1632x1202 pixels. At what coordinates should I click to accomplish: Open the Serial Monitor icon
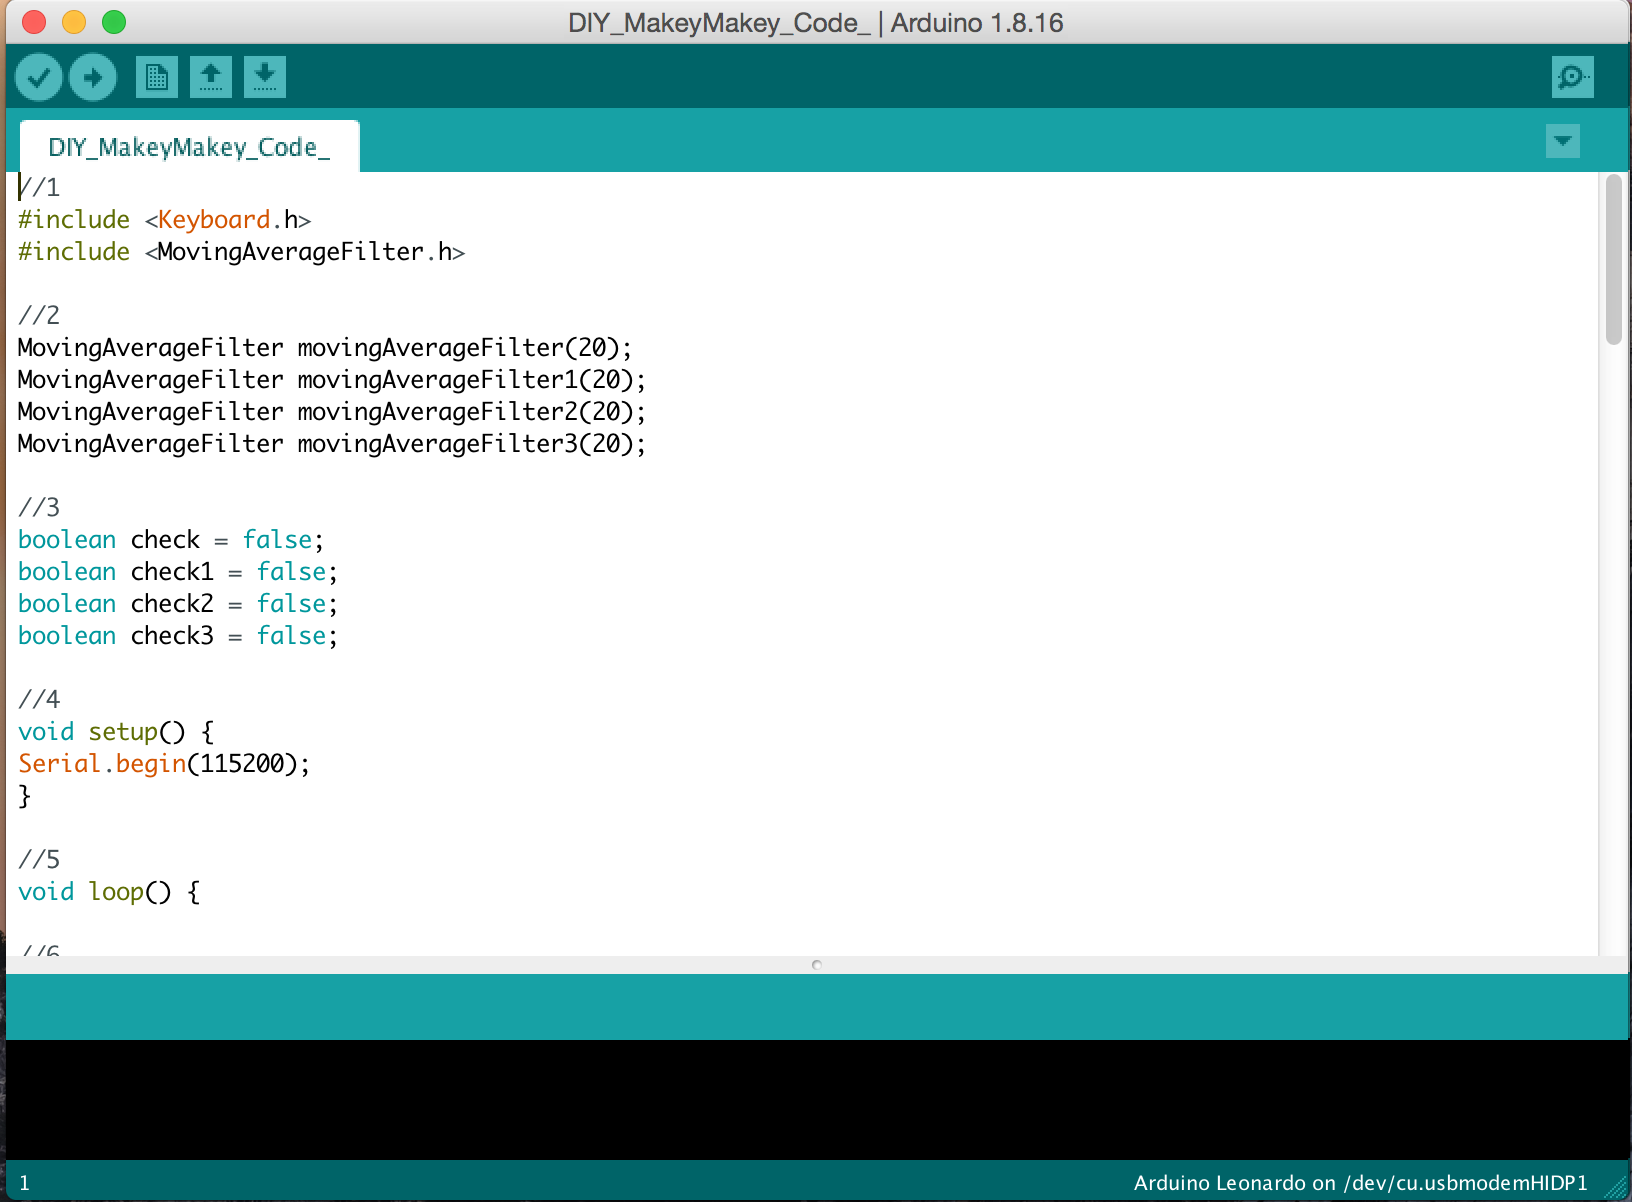[1573, 76]
